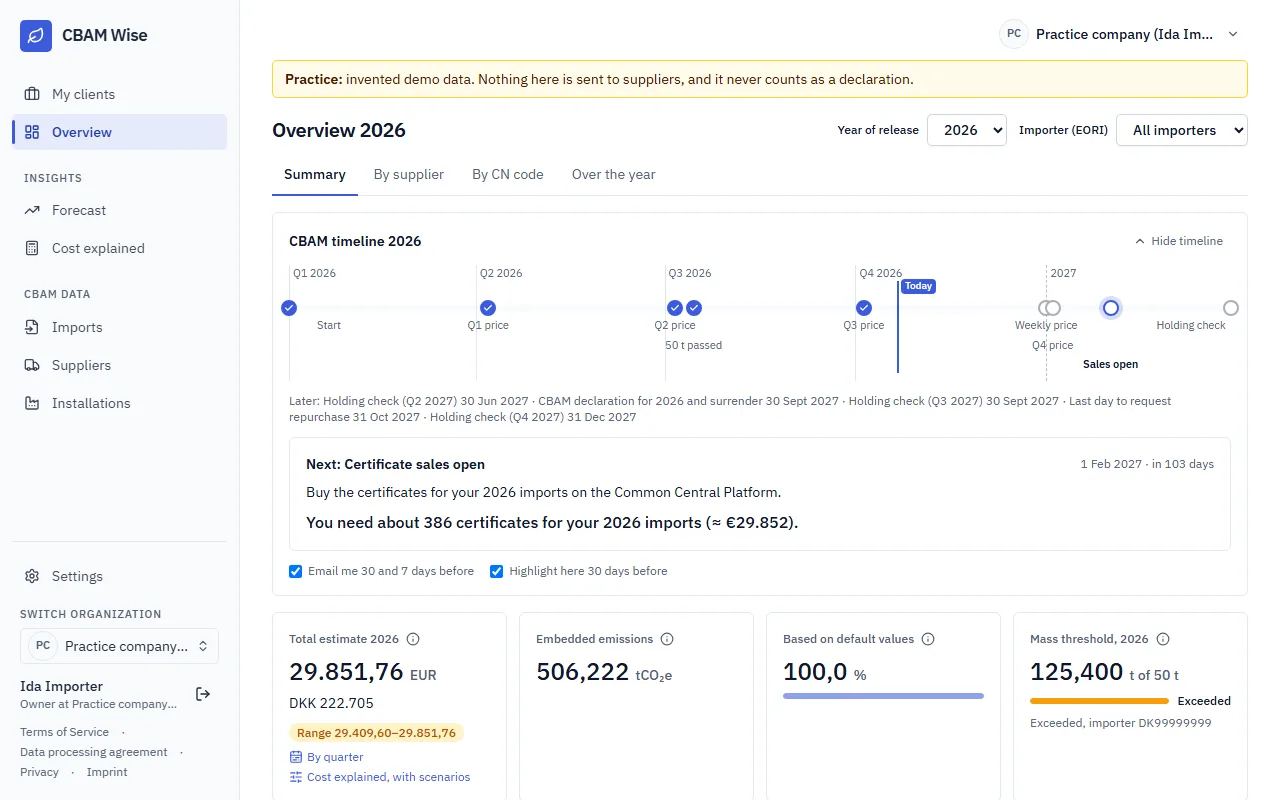Click the briefcase icon beside My clients
Image resolution: width=1280 pixels, height=800 pixels.
pyautogui.click(x=32, y=94)
